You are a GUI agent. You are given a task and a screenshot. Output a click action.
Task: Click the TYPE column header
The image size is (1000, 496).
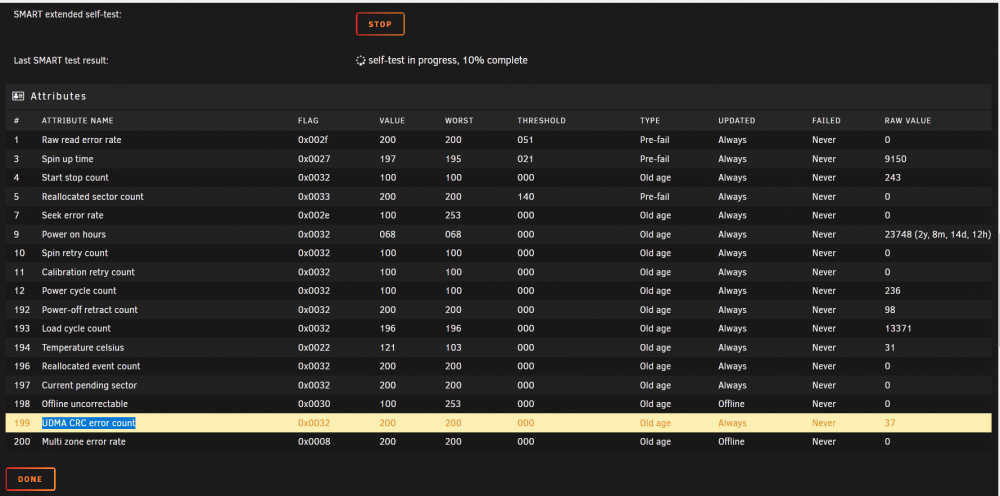[x=650, y=120]
